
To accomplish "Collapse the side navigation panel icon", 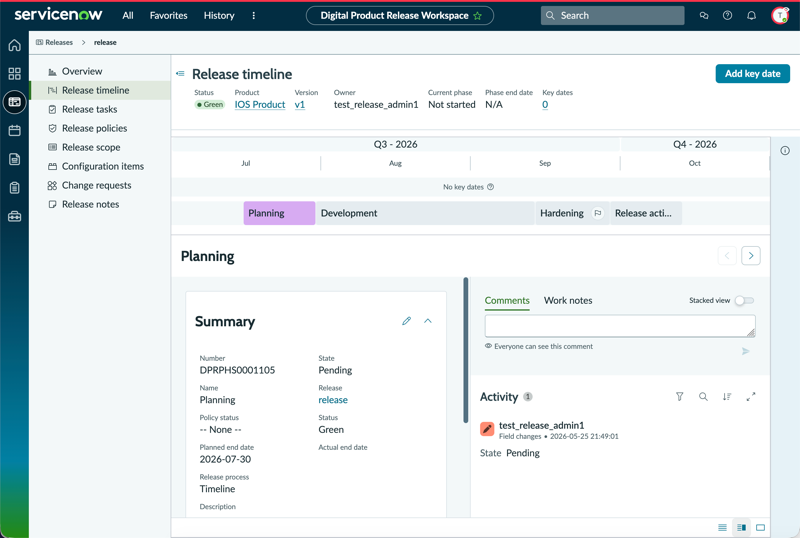I will (x=180, y=74).
